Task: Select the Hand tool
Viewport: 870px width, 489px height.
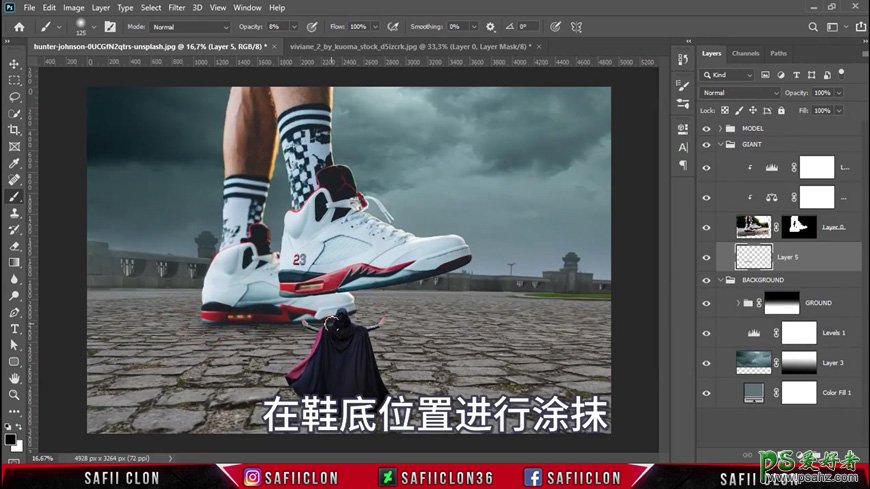Action: pos(14,379)
